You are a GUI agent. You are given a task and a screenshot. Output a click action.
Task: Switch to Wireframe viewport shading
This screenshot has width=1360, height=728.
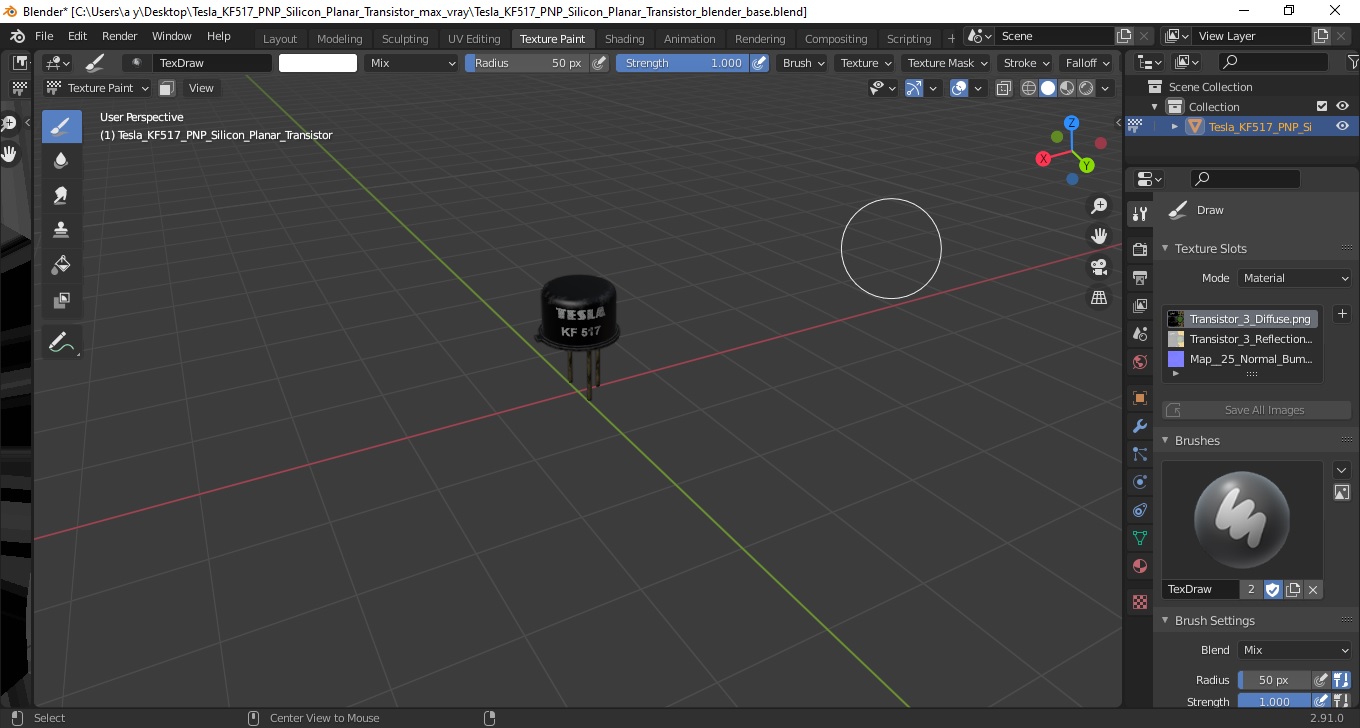pos(1029,88)
